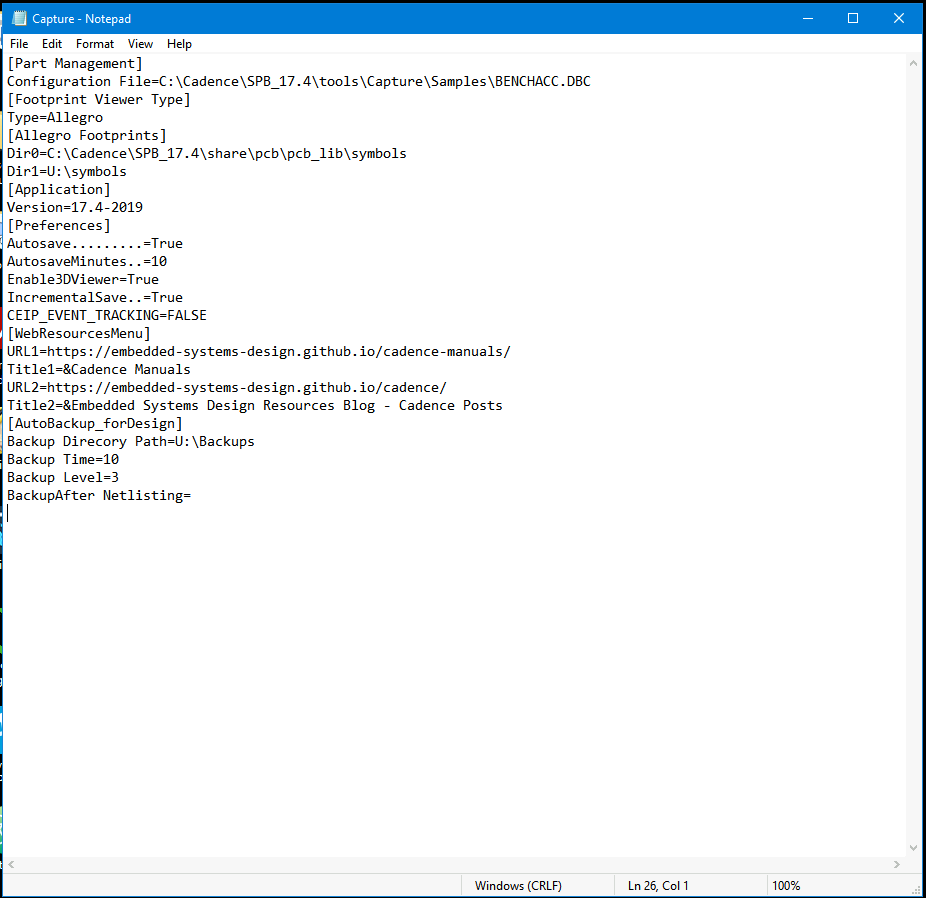Click the [Footprint Viewer Type] line
Screen dimensions: 926x898
click(99, 99)
